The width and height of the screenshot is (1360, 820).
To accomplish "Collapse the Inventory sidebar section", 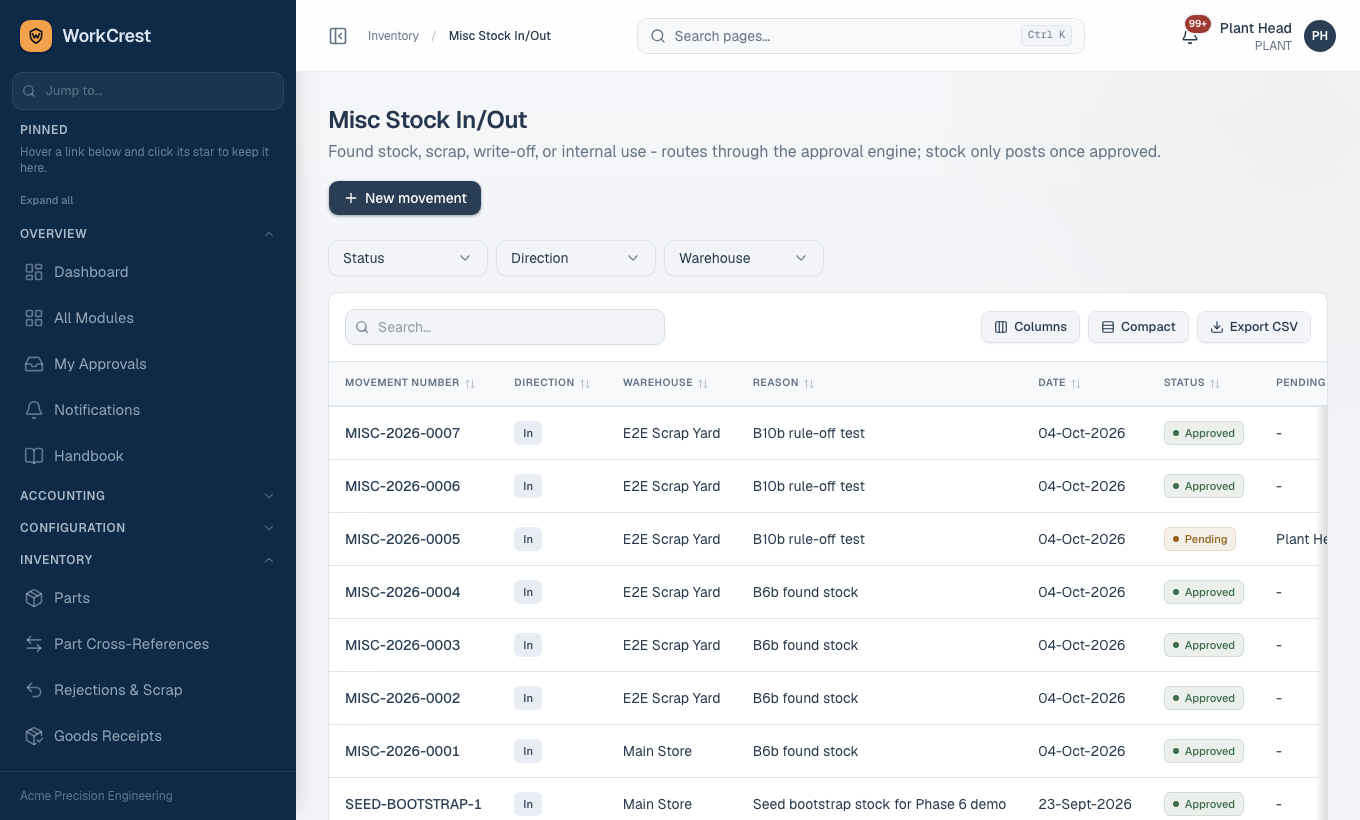I will (148, 560).
